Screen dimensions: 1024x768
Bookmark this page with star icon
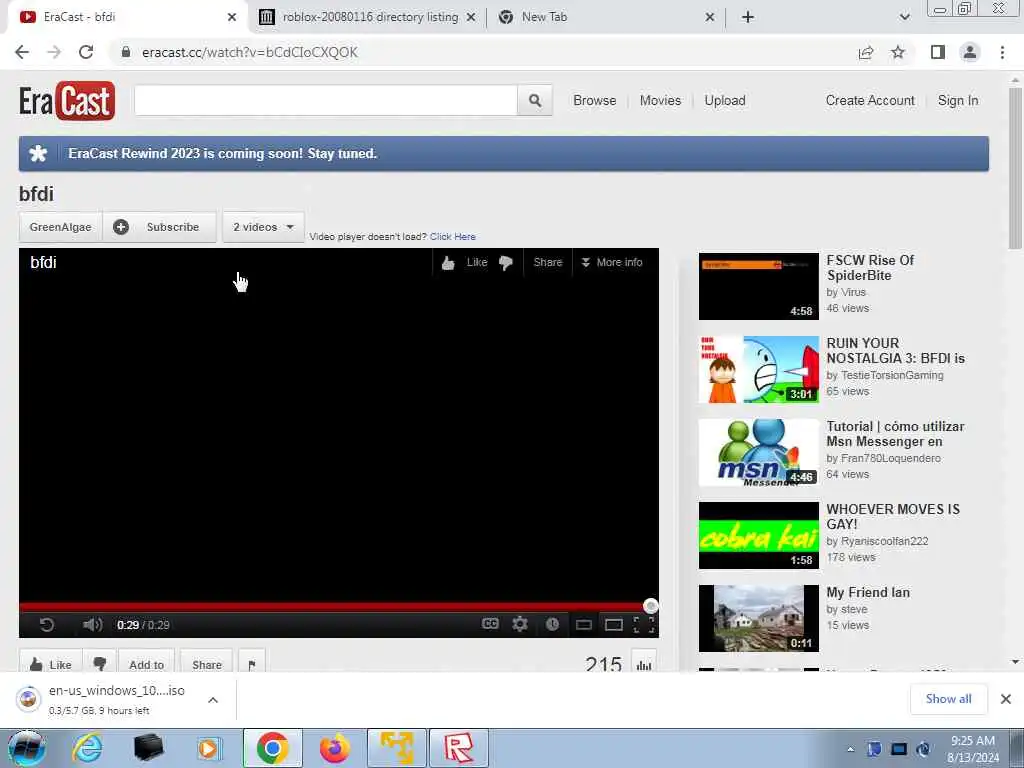pos(899,52)
